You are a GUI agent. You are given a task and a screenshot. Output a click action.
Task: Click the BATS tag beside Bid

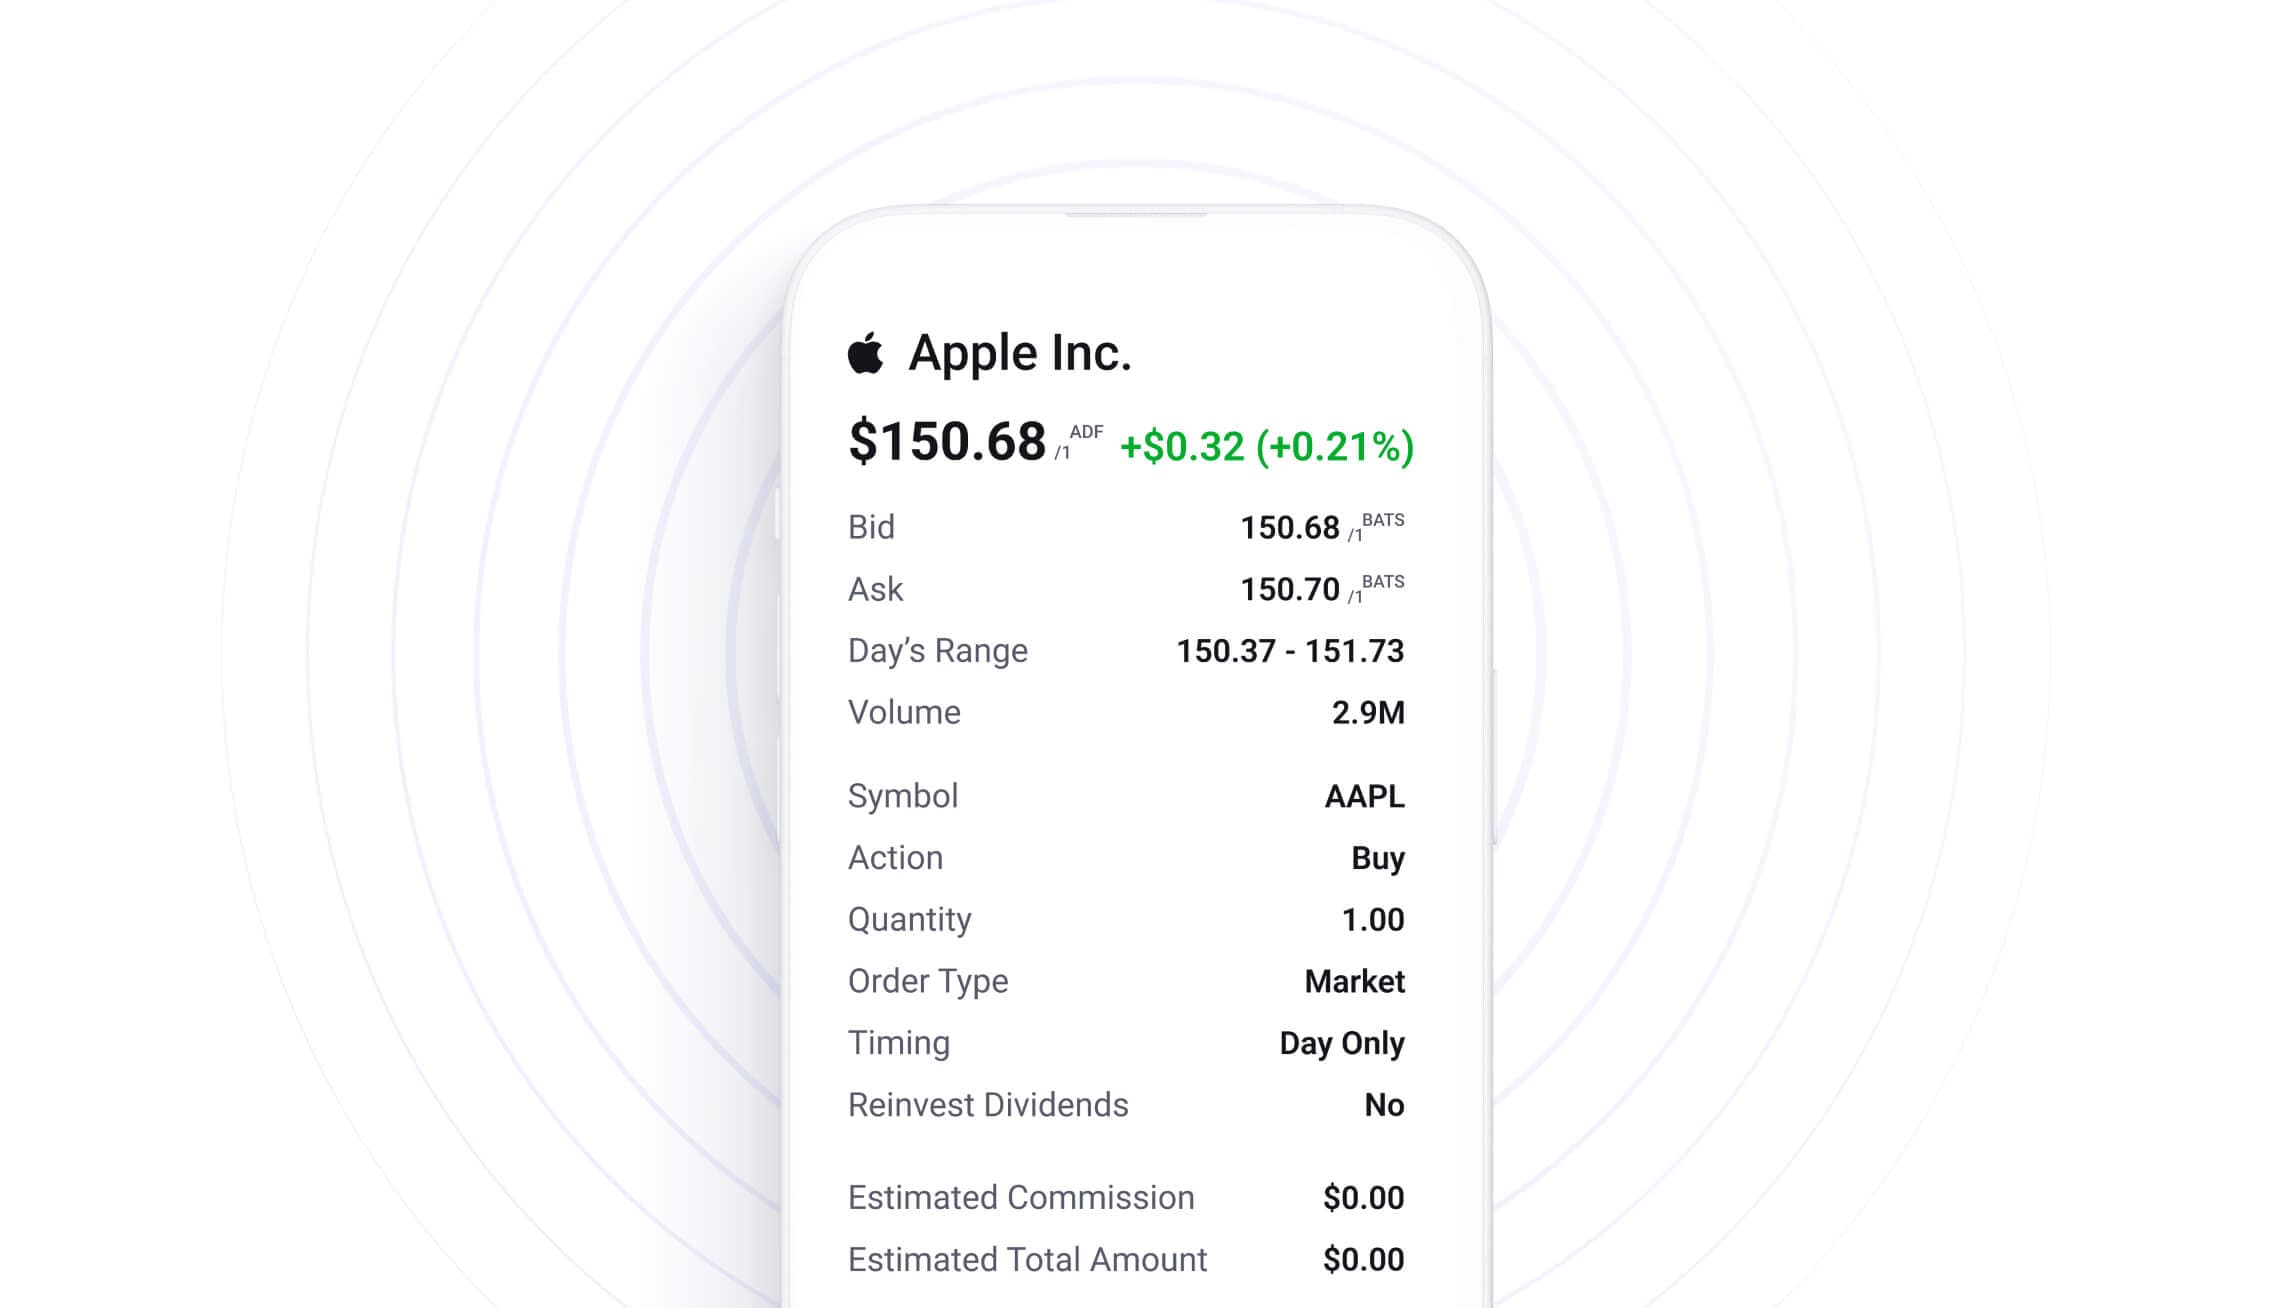pos(1383,520)
